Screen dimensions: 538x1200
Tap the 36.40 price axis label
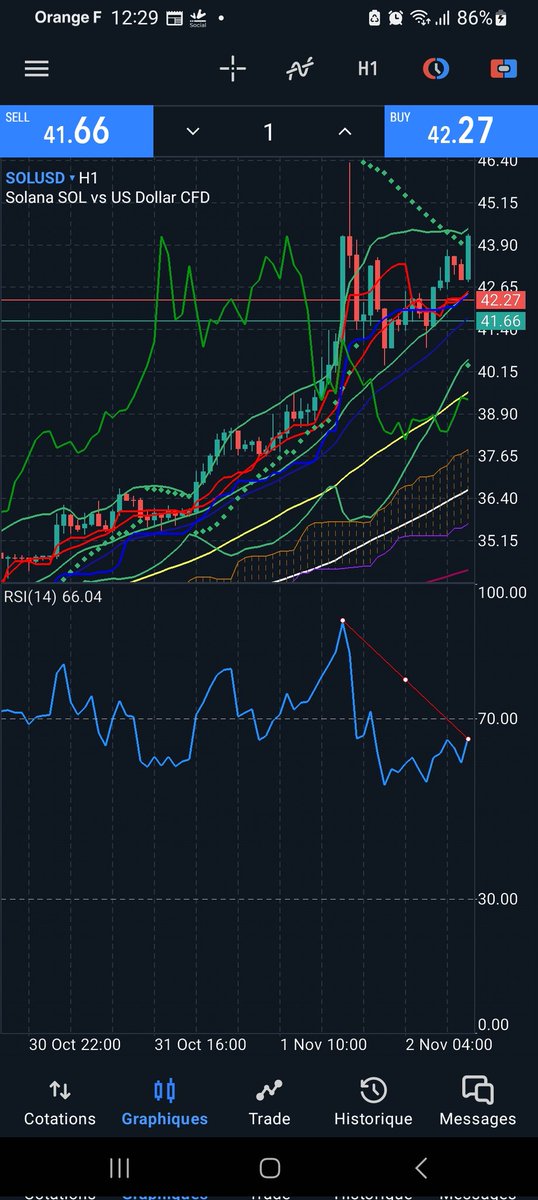tap(497, 498)
